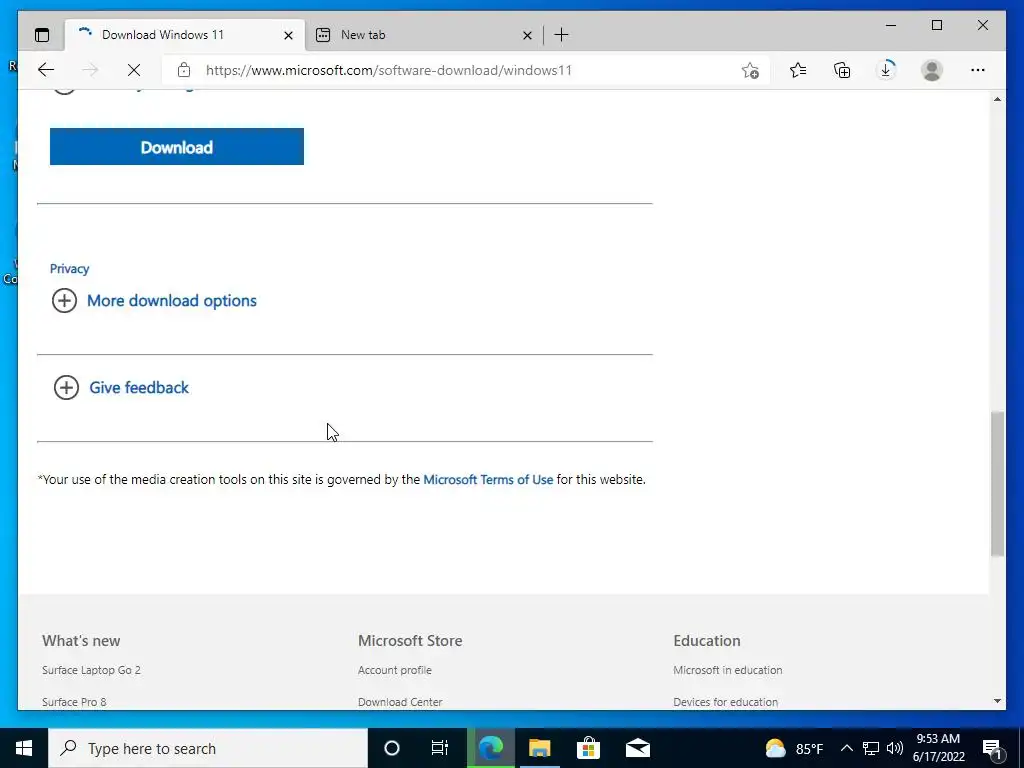This screenshot has height=768, width=1024.
Task: Open the tab actions menu icon
Action: coord(42,35)
